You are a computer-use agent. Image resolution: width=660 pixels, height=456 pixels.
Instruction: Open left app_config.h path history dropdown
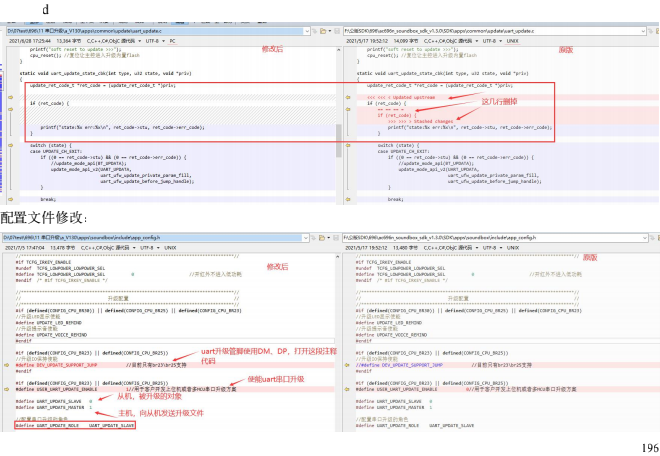306,238
